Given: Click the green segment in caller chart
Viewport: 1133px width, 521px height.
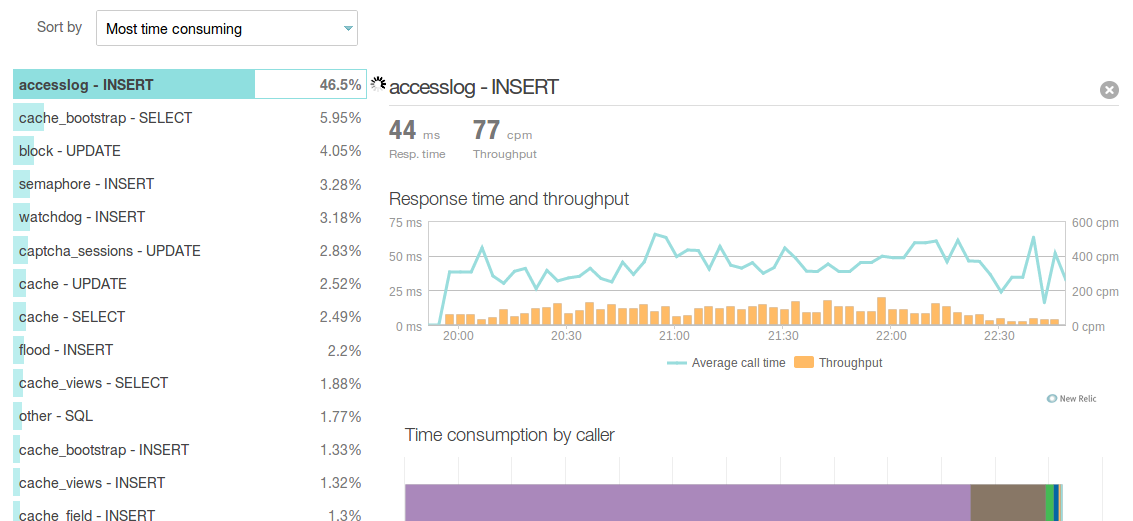Looking at the screenshot, I should click(1049, 502).
